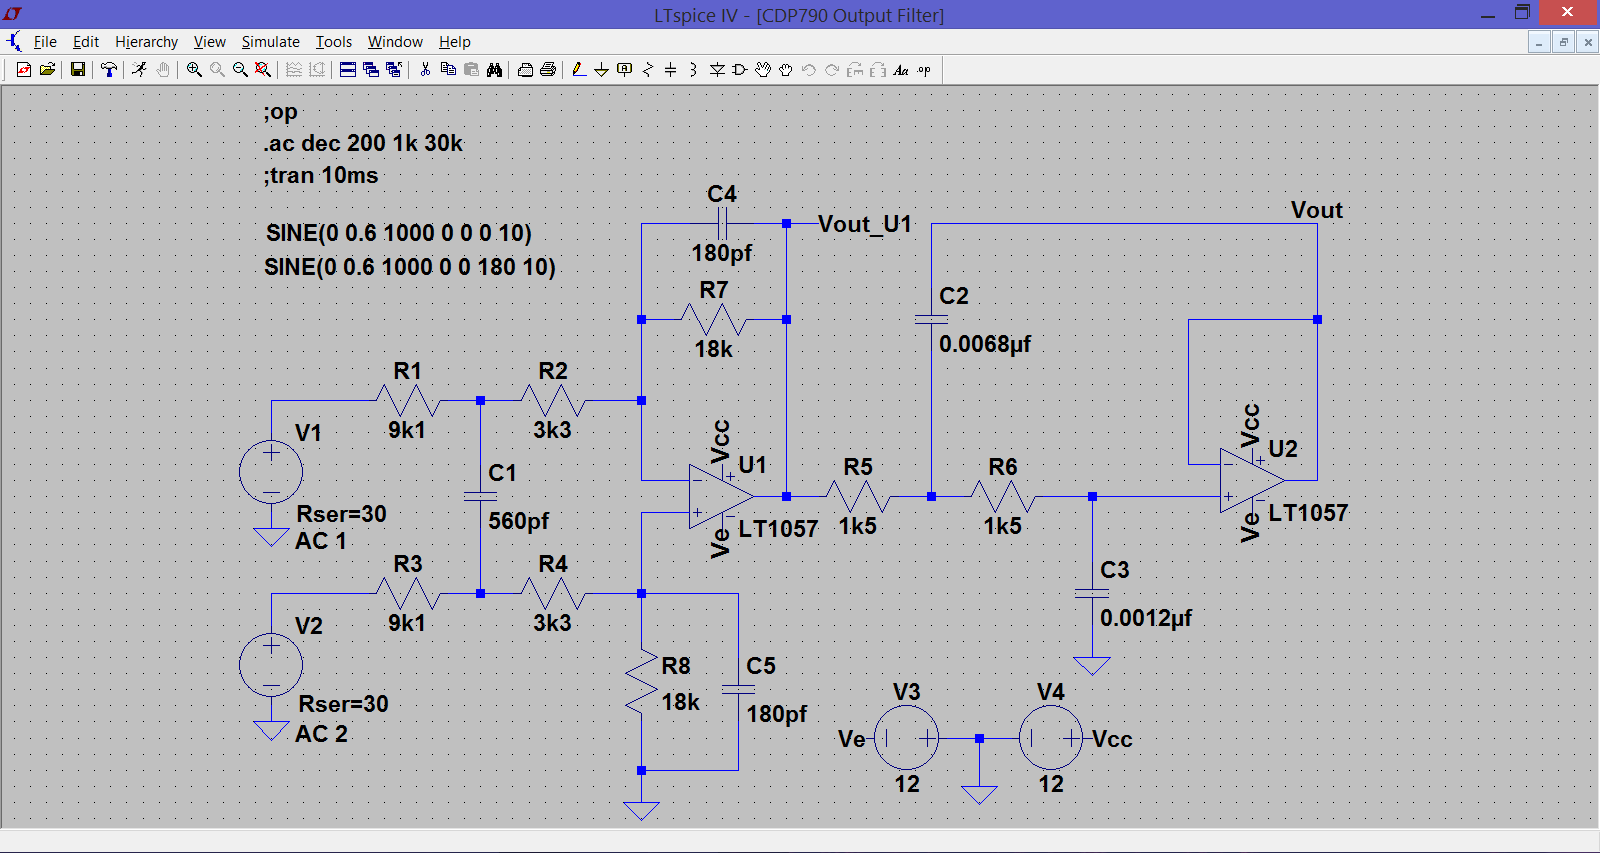Click the Mirror component icon
Image resolution: width=1600 pixels, height=853 pixels.
(878, 70)
